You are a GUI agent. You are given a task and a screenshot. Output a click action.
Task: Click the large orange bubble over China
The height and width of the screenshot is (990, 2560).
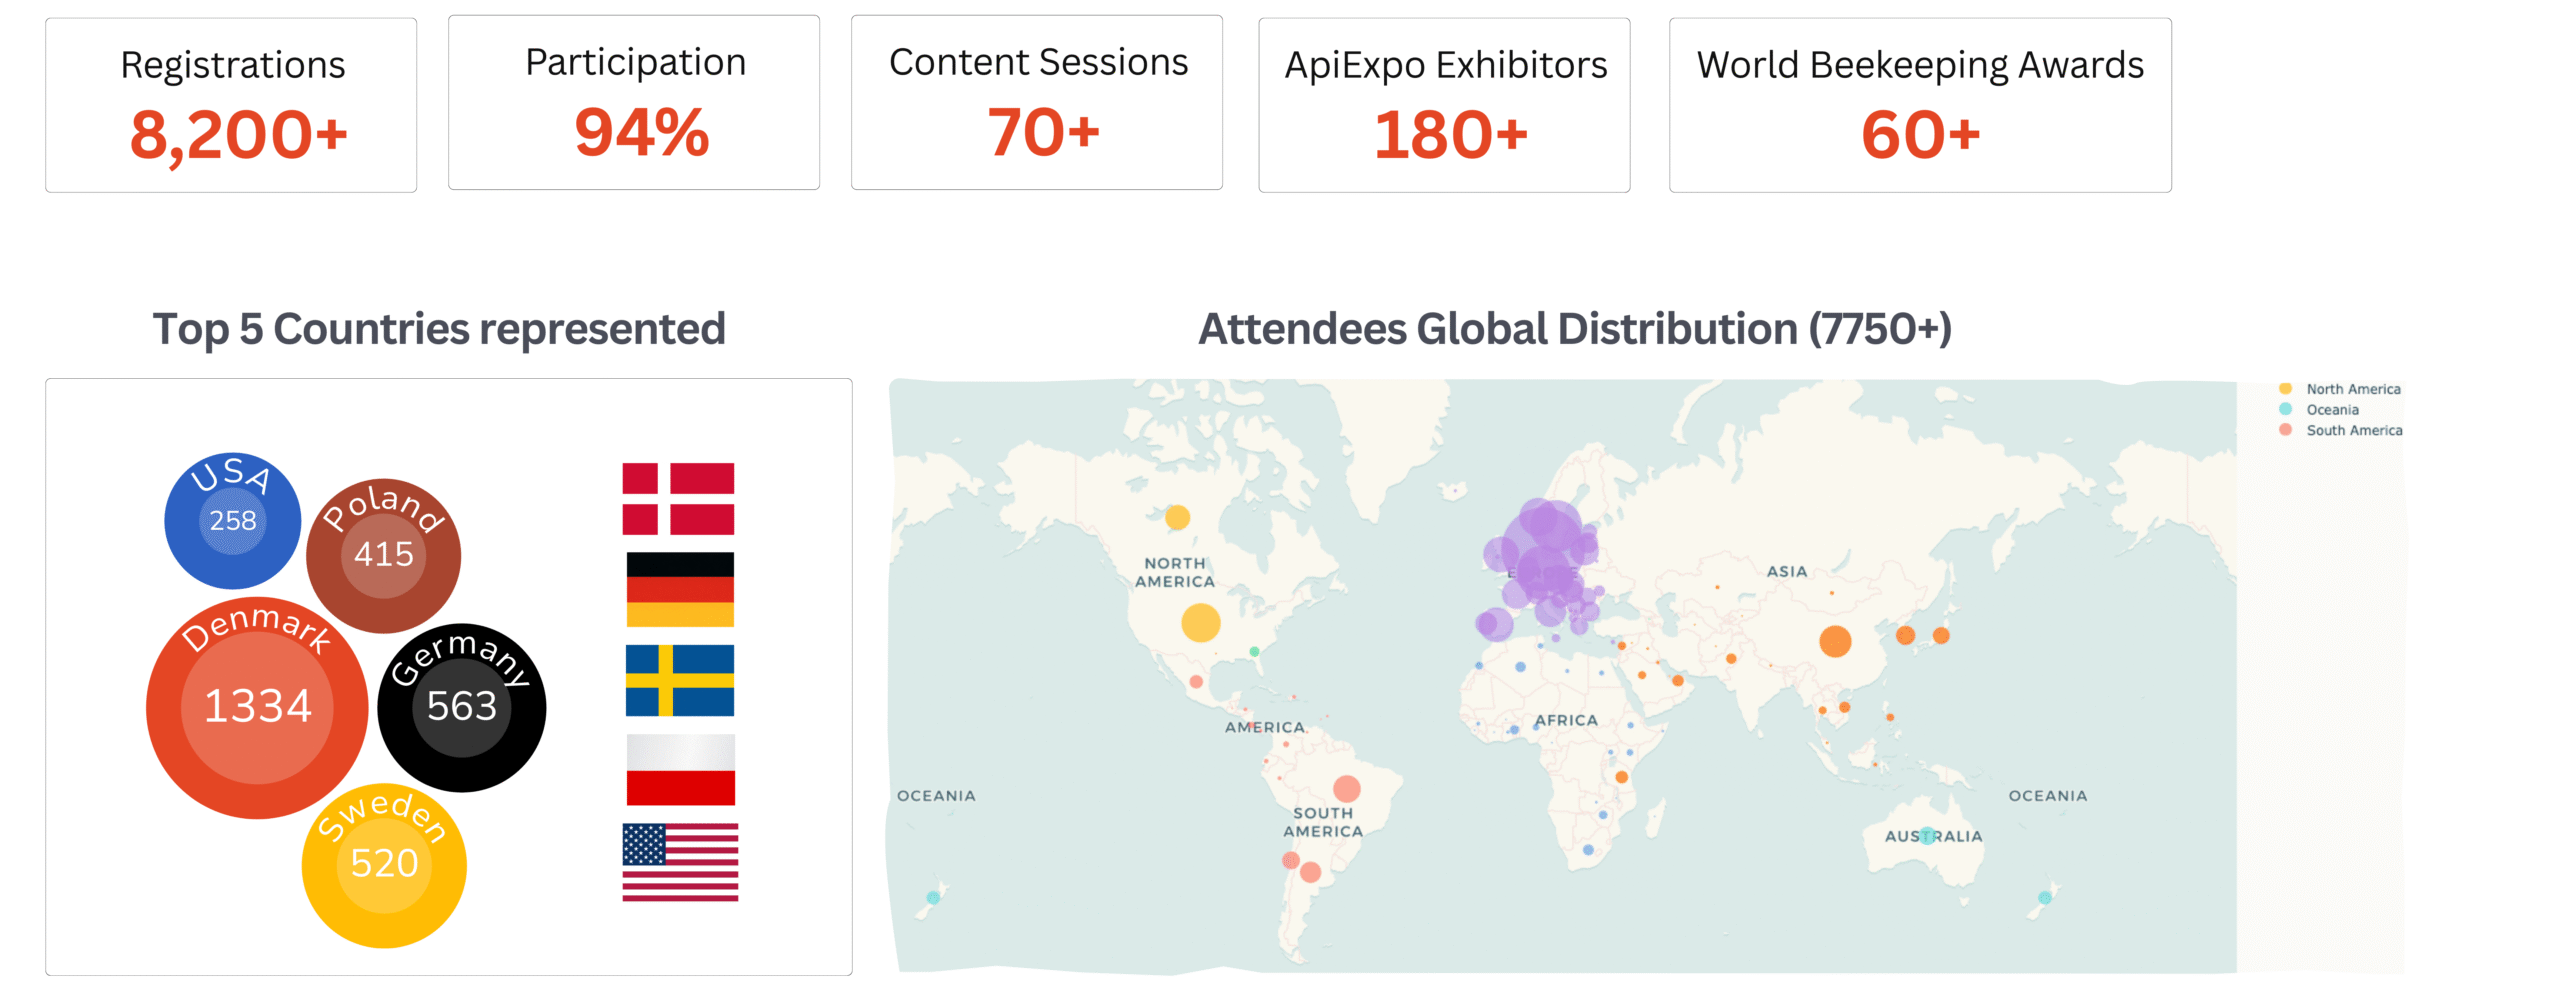(x=1835, y=641)
